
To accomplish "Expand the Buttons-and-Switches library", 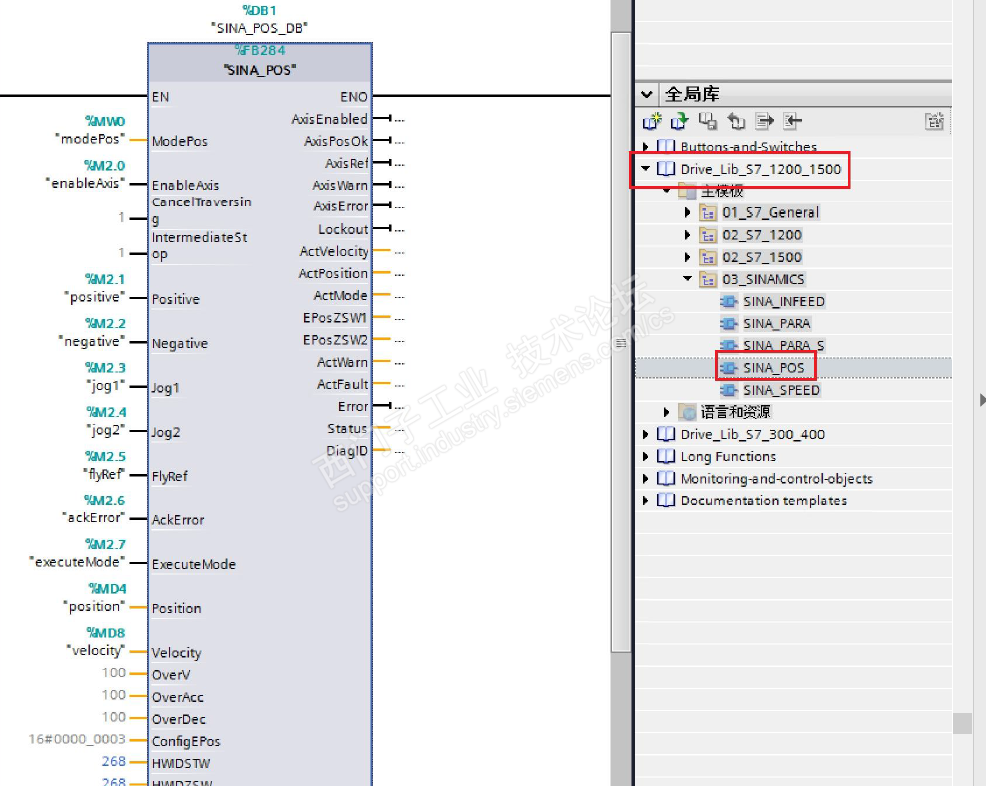I will point(645,147).
